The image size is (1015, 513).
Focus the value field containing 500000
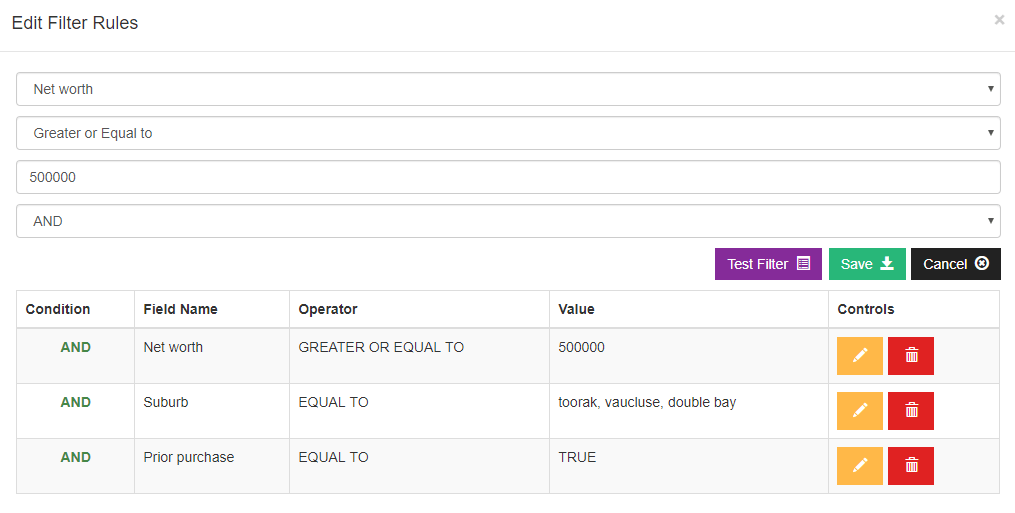pos(508,177)
